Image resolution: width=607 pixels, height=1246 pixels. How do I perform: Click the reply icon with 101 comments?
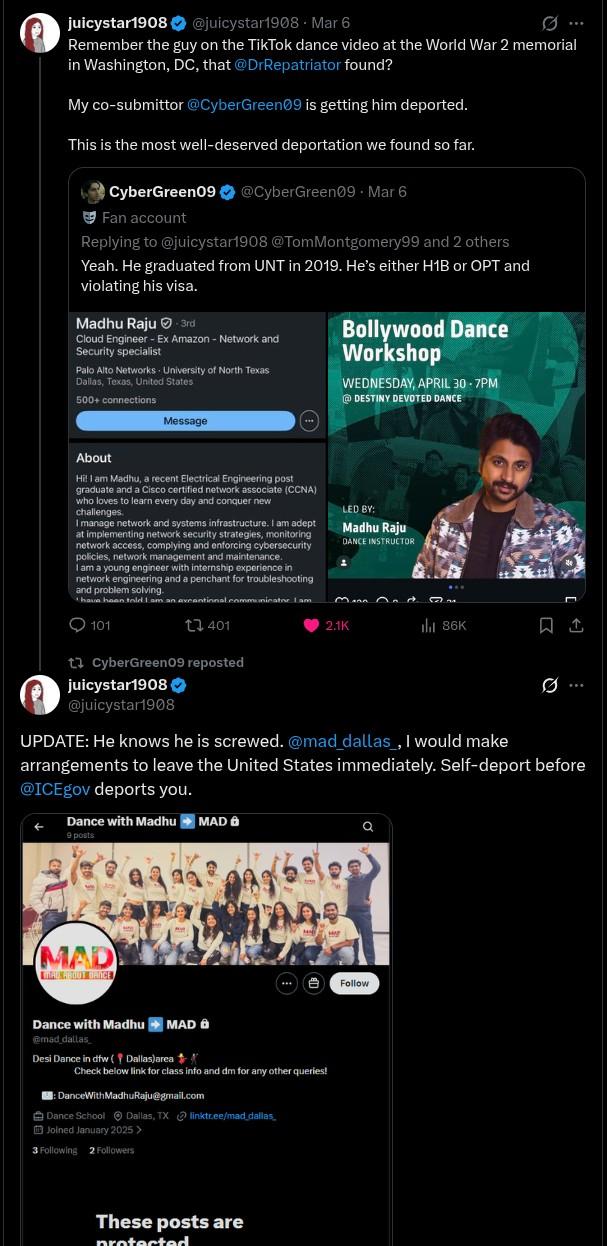click(78, 625)
